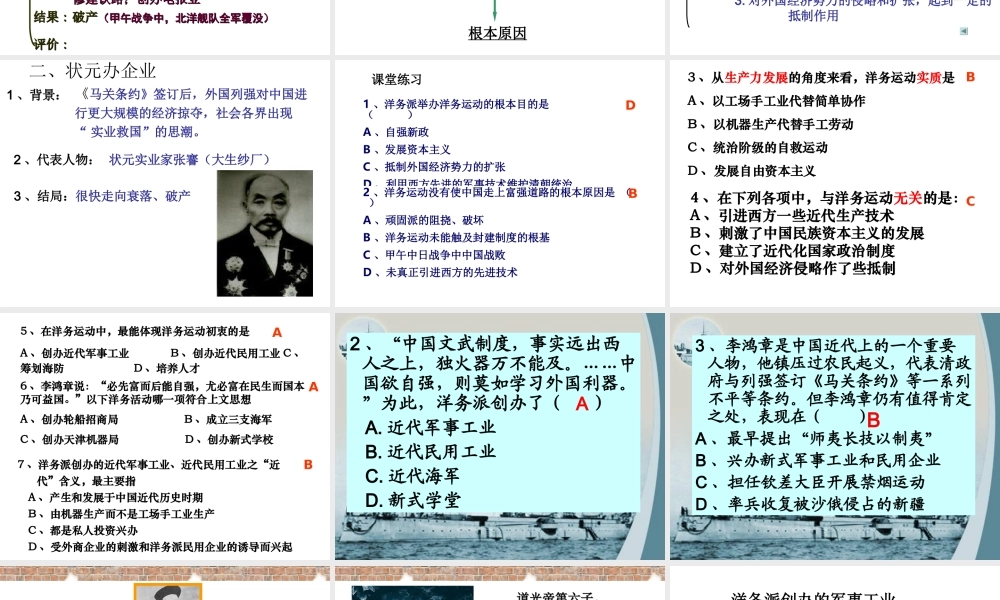Choose option D、发展自由资本主义
1000x600 pixels.
(751, 171)
